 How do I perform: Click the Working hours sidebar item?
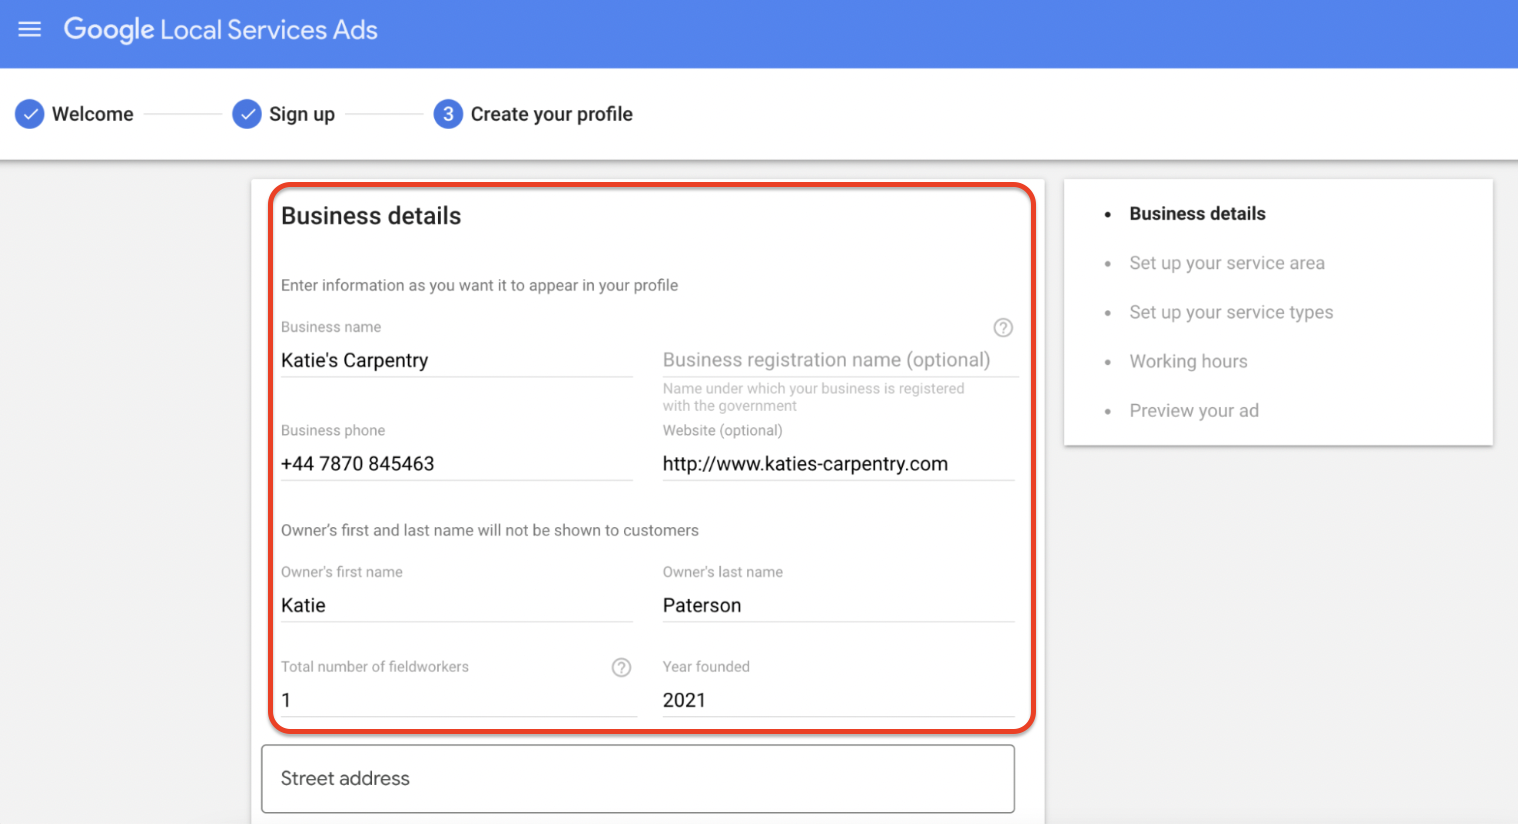click(1188, 361)
